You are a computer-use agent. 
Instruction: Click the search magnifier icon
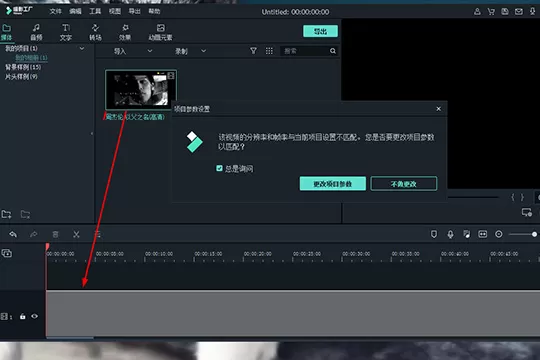(333, 51)
